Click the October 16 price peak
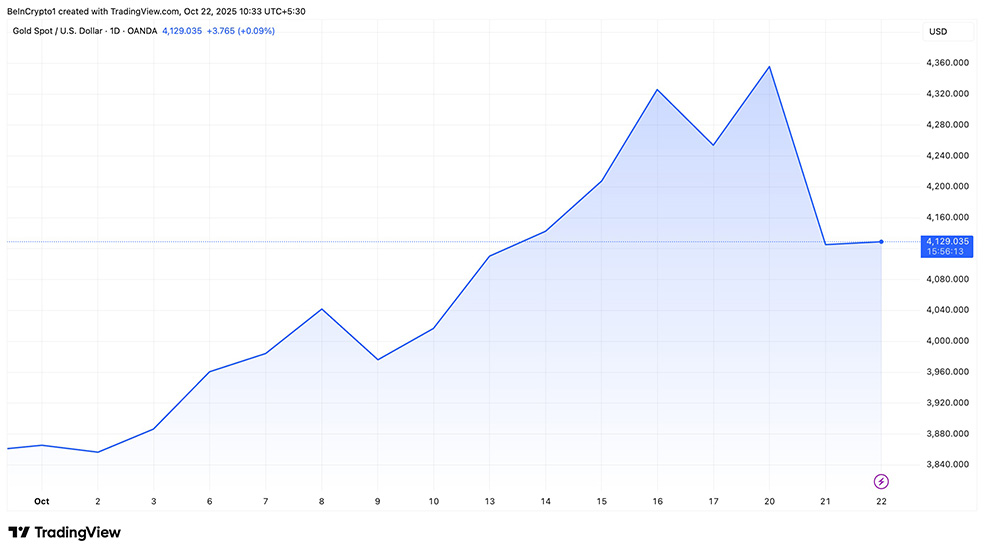Viewport: 984px width, 554px height. click(657, 90)
